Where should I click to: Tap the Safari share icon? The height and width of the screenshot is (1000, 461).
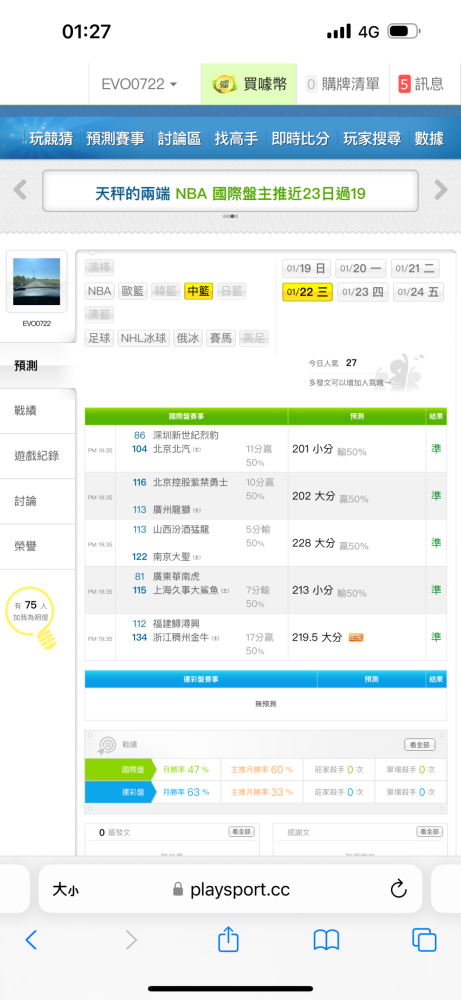[228, 939]
